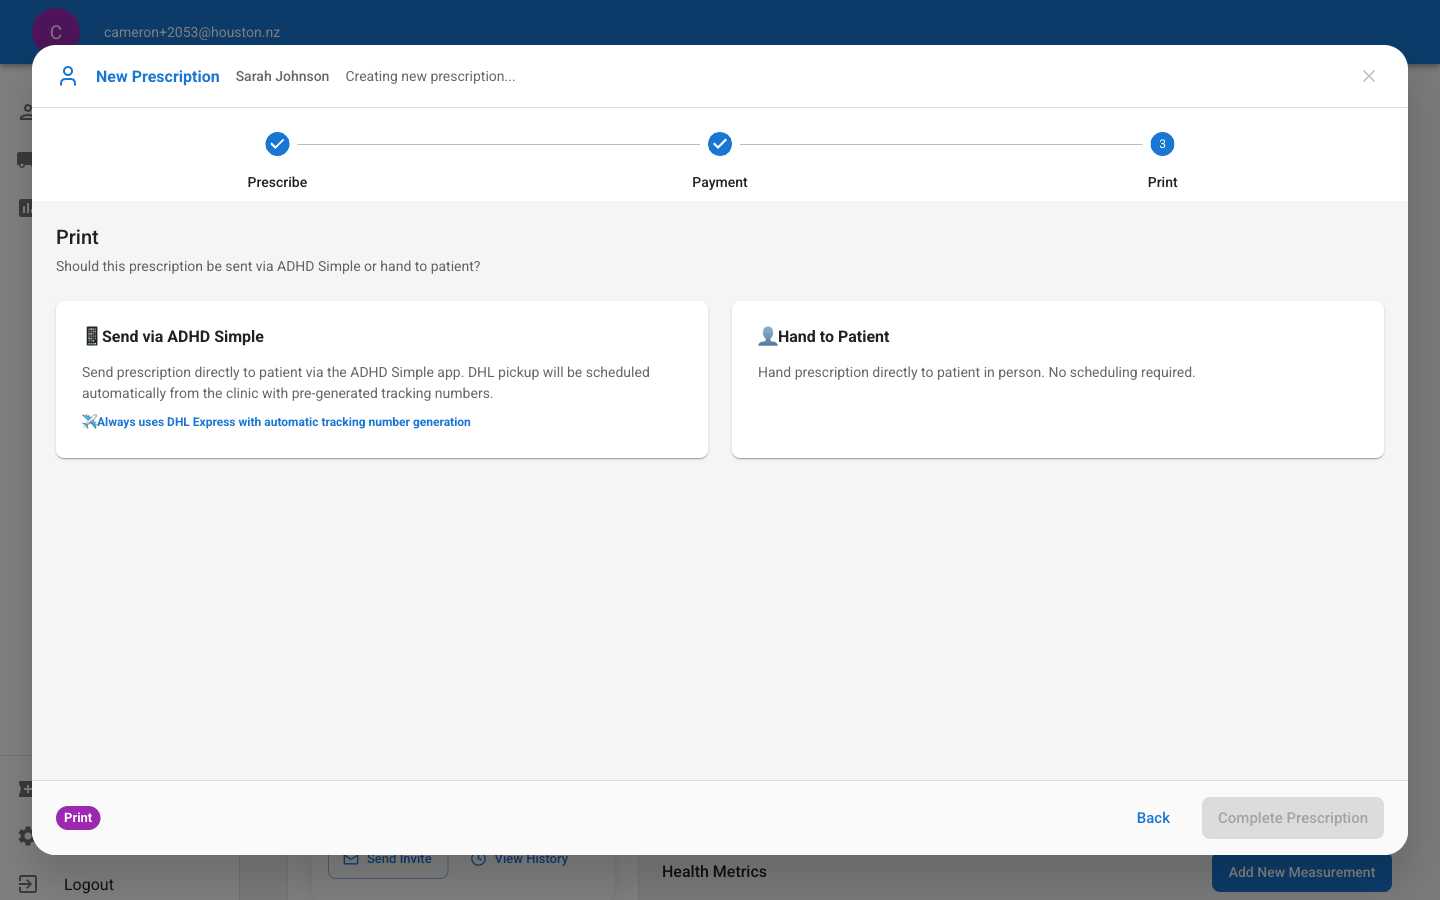Image resolution: width=1440 pixels, height=900 pixels.
Task: Click the Complete Prescription button
Action: click(x=1293, y=818)
